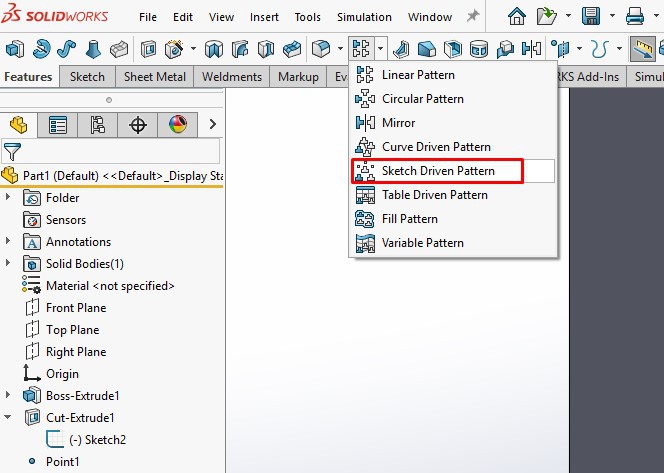Open the Simulation menu
Viewport: 664px width, 473px height.
(364, 17)
